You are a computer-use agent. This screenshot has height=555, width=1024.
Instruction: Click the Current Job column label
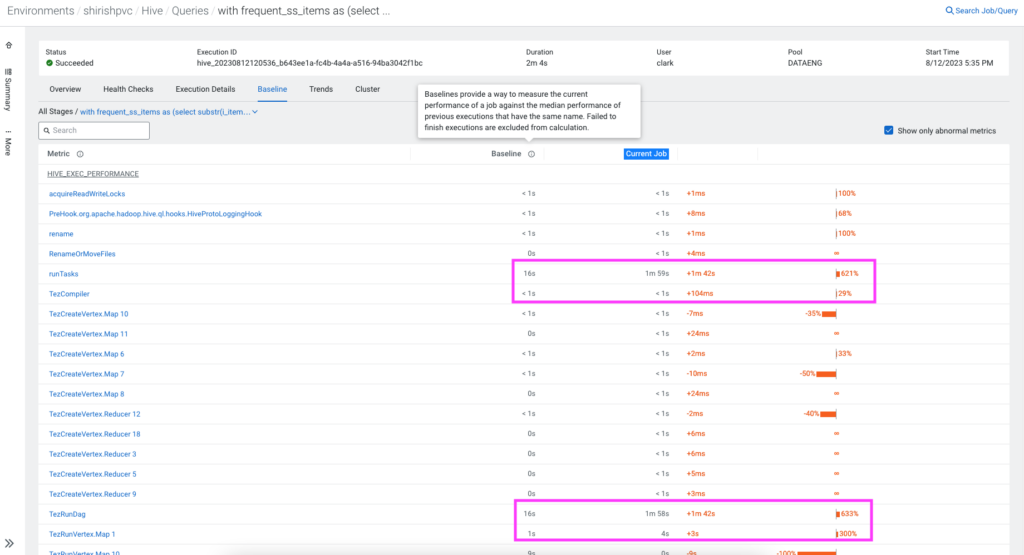point(646,154)
